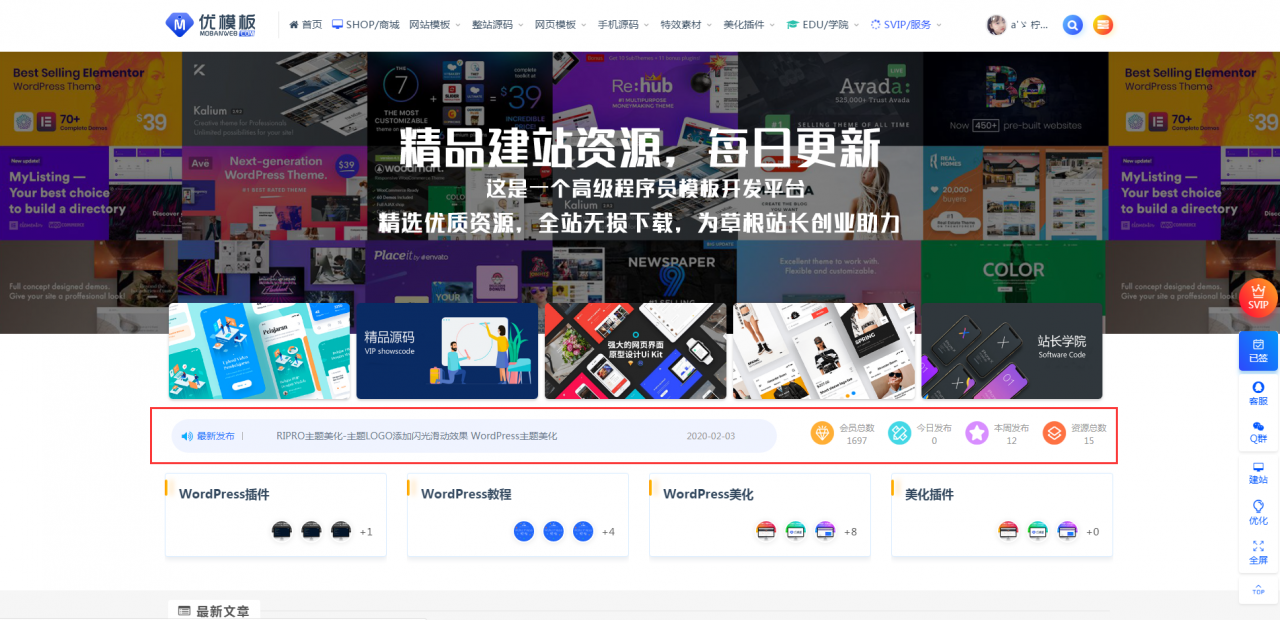Click the 最新发布 speaker icon
The image size is (1280, 620).
coord(187,436)
